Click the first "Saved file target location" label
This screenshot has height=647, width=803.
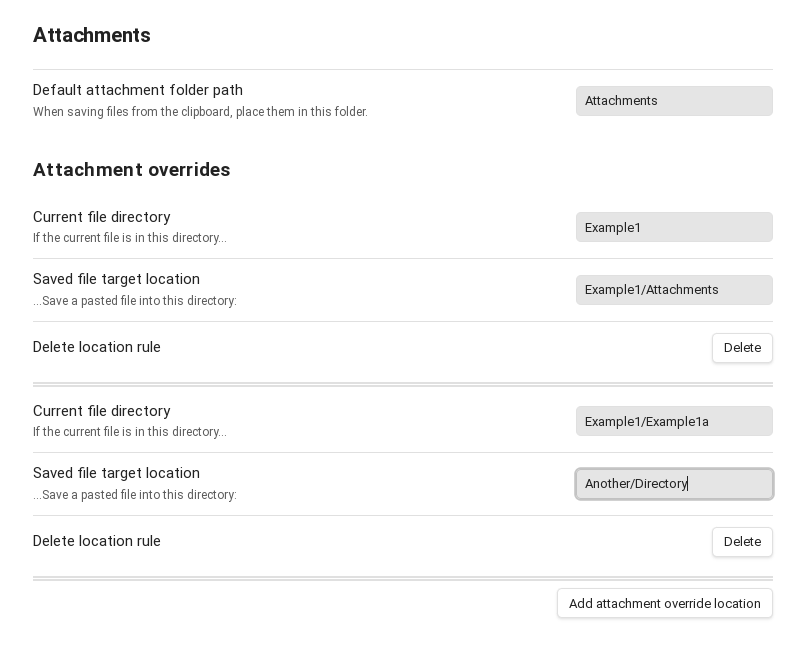coord(116,279)
